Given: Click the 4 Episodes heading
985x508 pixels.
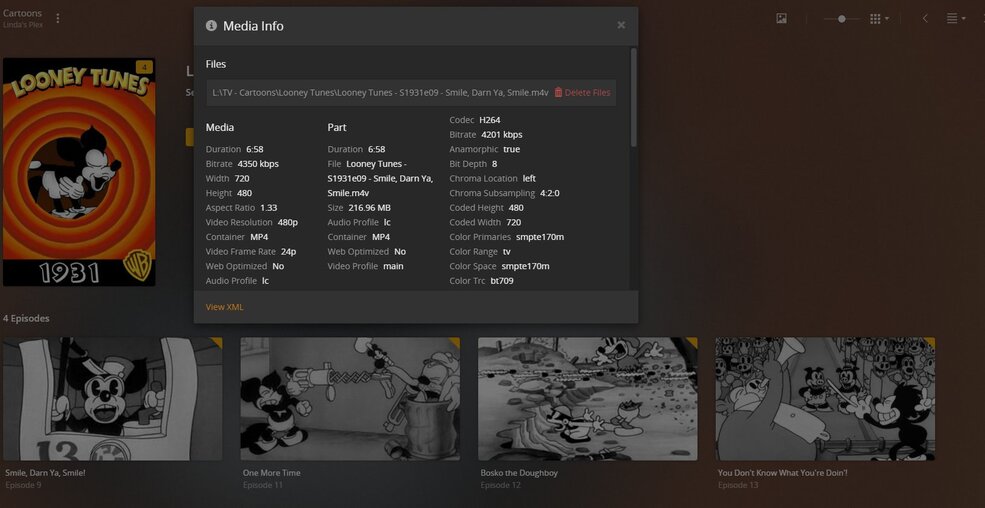Looking at the screenshot, I should point(26,318).
